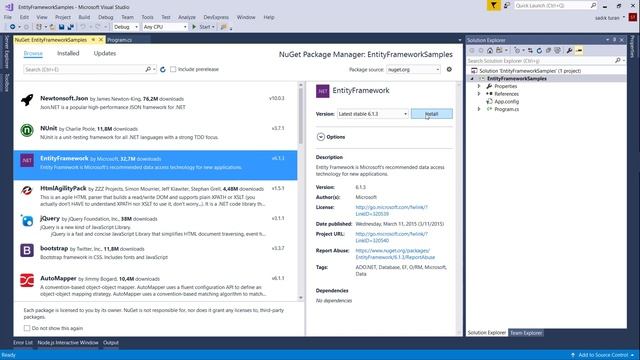Image resolution: width=640 pixels, height=360 pixels.
Task: Open the DevExpress menu
Action: [x=216, y=17]
